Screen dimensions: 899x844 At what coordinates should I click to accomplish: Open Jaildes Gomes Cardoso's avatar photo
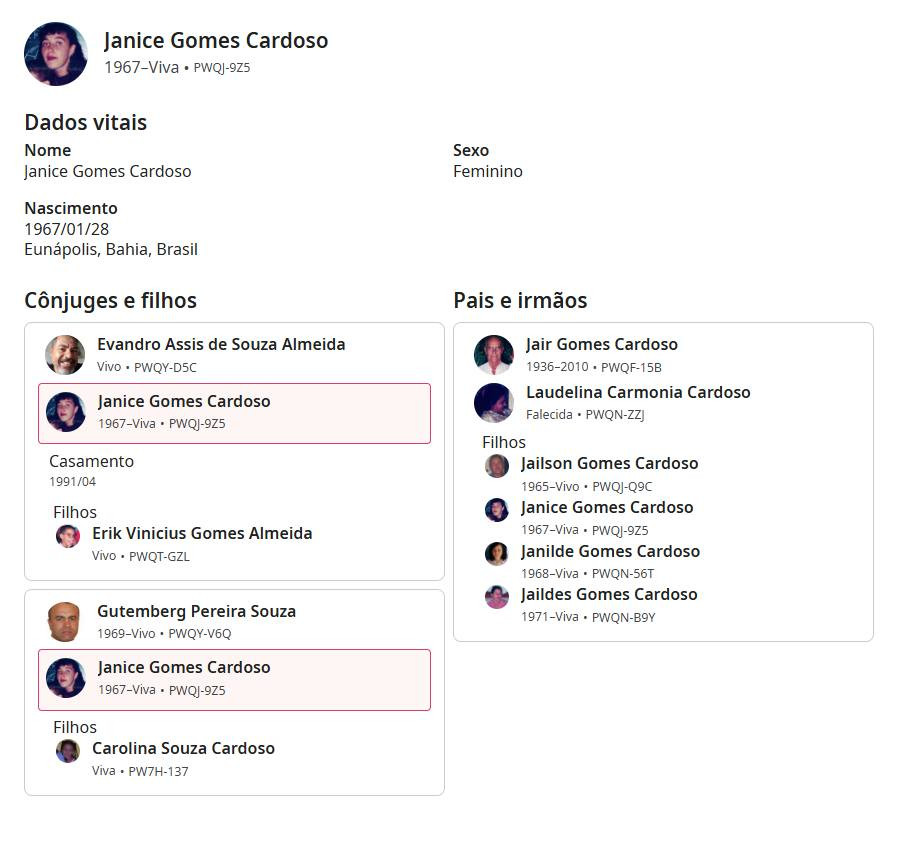(x=497, y=597)
